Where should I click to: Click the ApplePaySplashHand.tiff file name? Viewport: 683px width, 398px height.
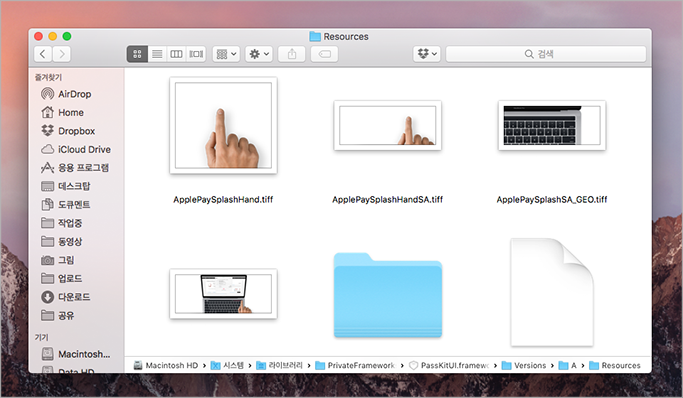tap(223, 199)
